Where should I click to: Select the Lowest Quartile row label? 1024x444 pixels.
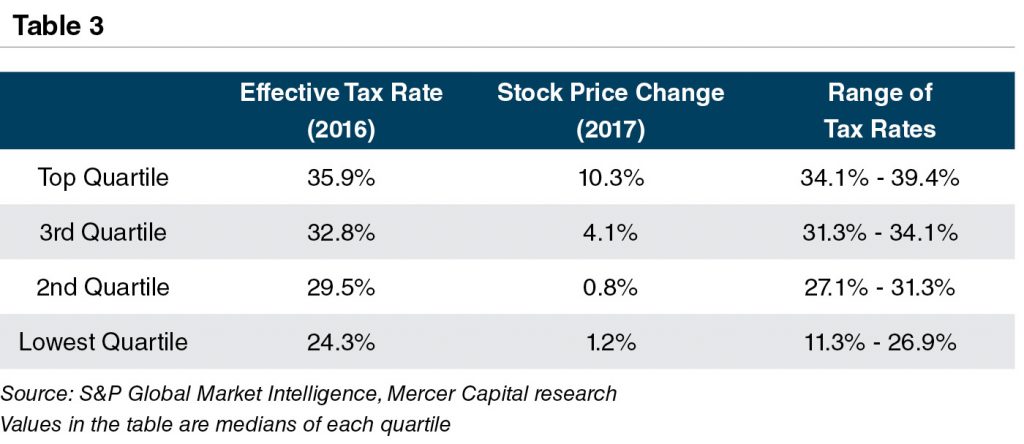click(103, 342)
